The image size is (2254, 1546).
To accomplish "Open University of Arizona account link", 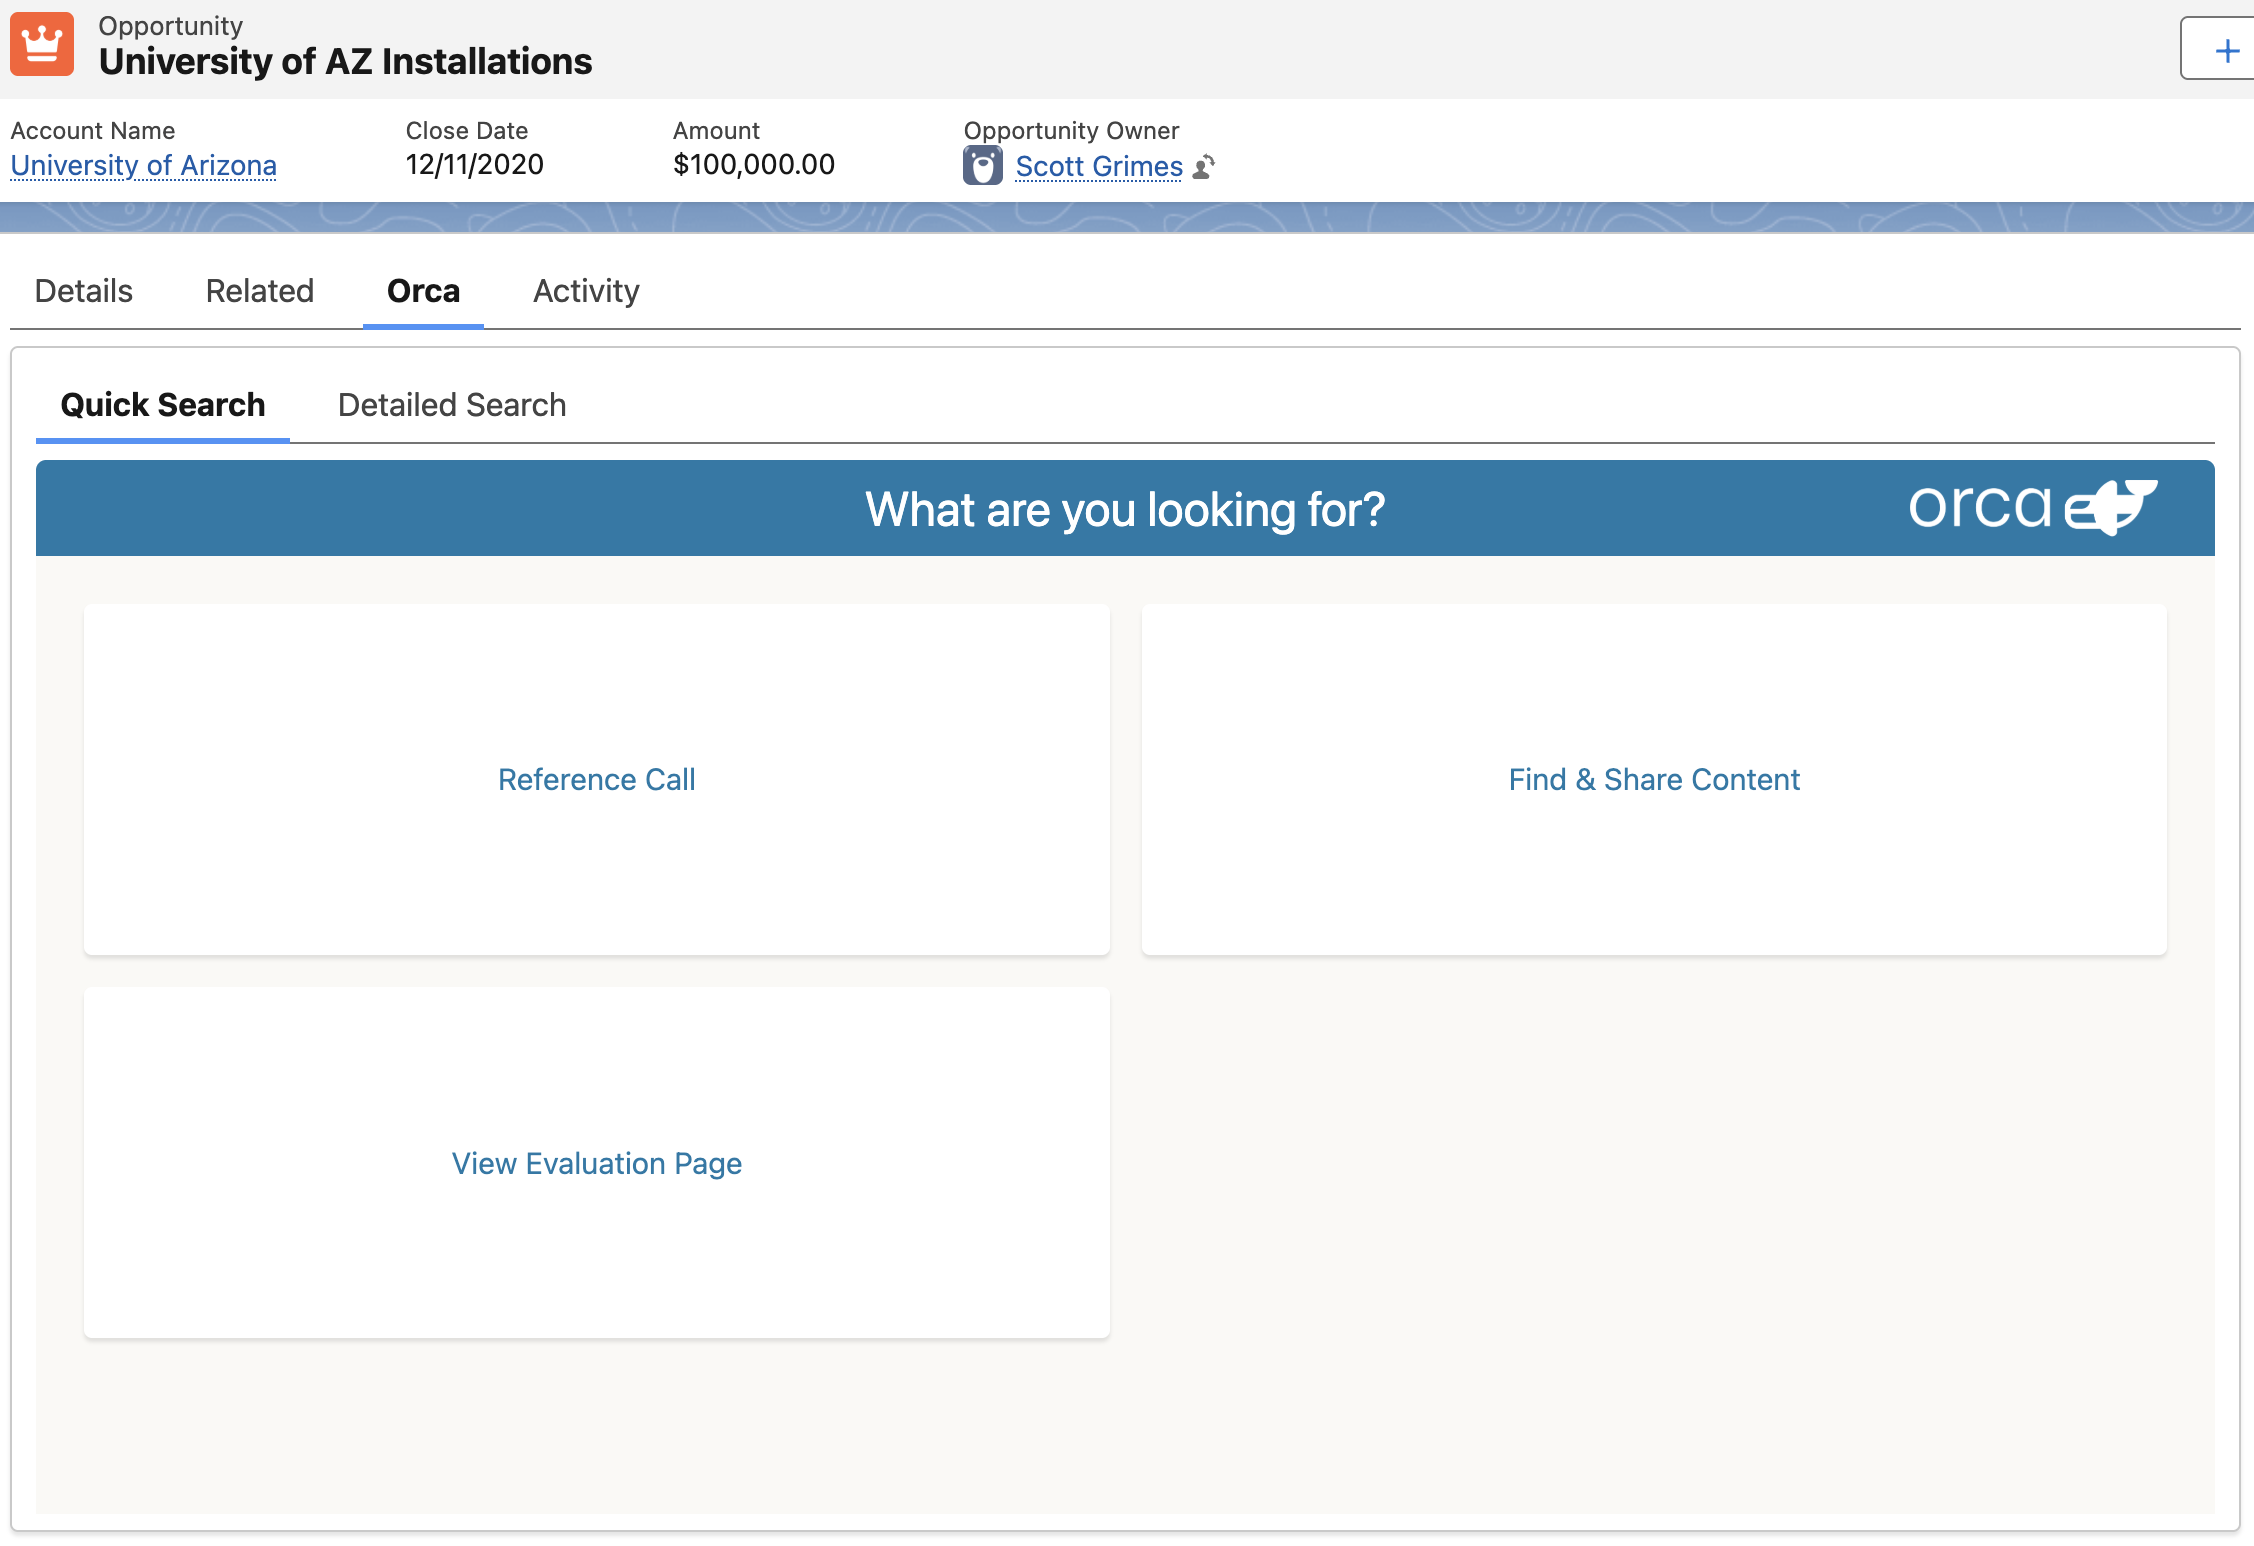I will point(143,166).
